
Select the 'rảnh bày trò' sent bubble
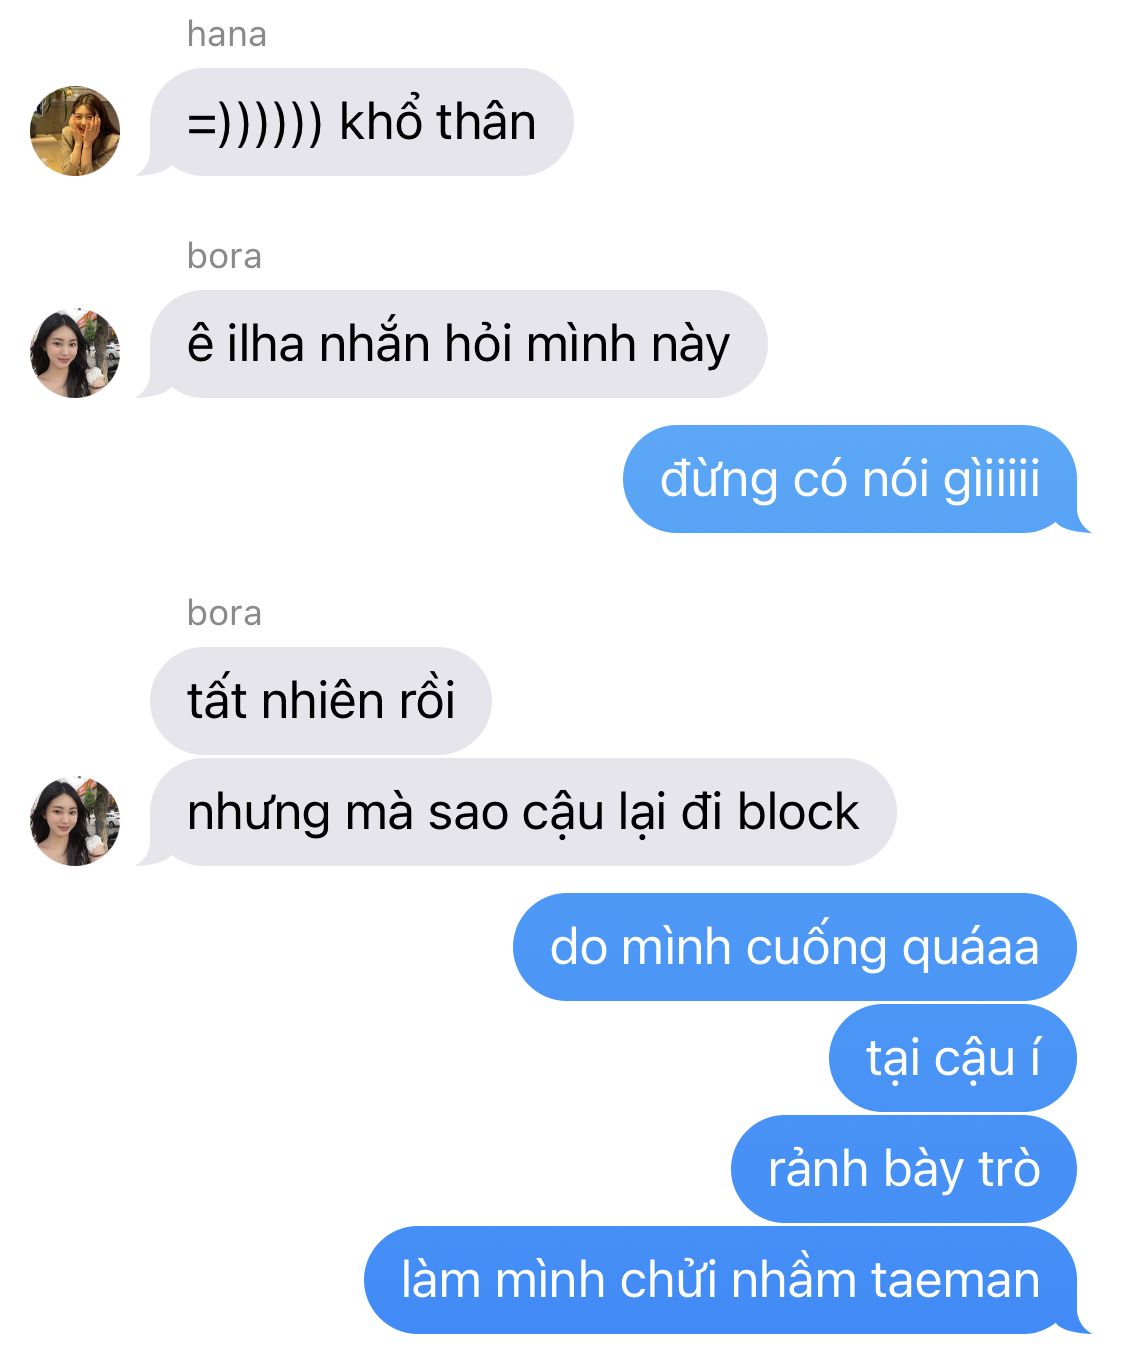[x=904, y=1169]
